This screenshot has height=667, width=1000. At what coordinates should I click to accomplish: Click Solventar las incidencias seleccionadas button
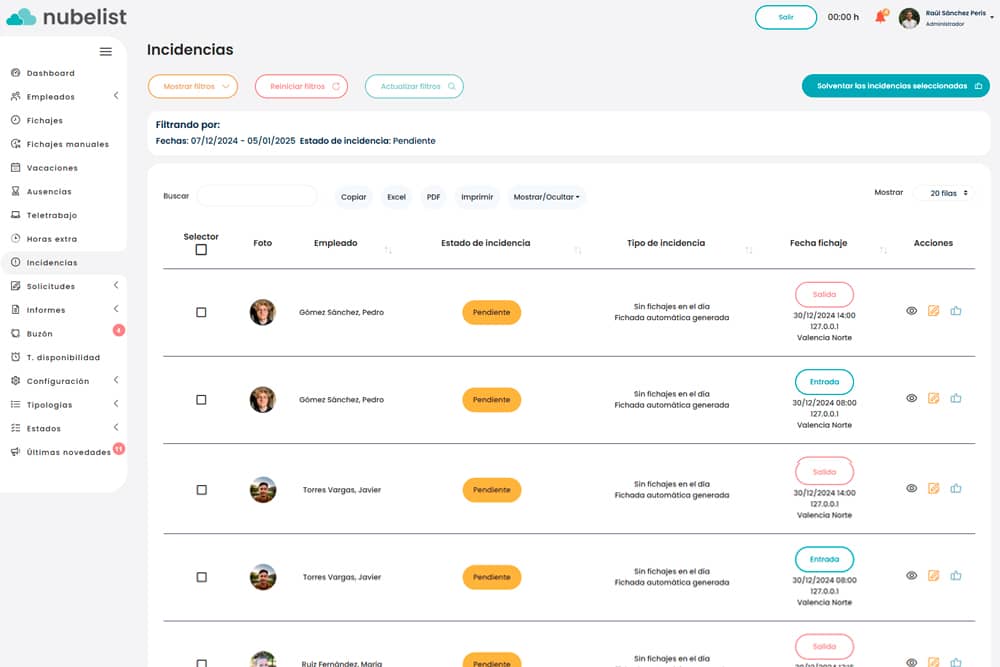point(895,86)
